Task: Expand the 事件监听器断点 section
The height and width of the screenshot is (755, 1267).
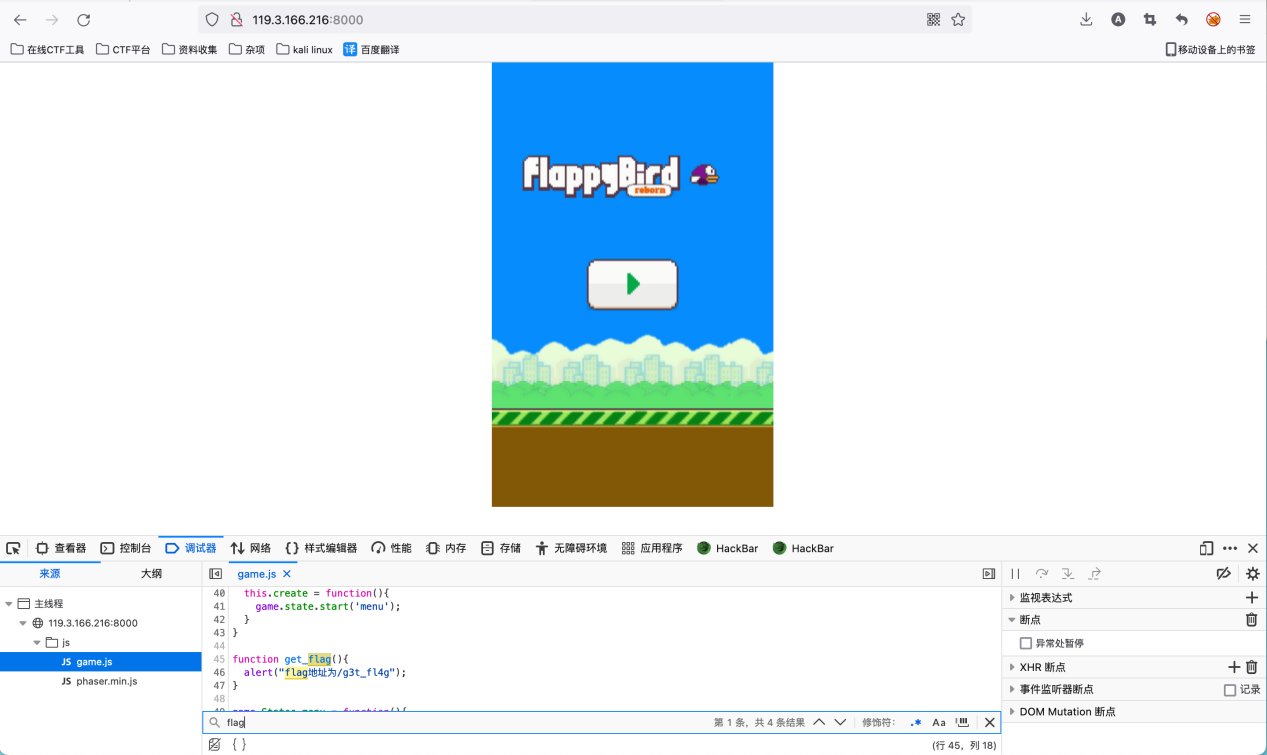Action: (1011, 690)
